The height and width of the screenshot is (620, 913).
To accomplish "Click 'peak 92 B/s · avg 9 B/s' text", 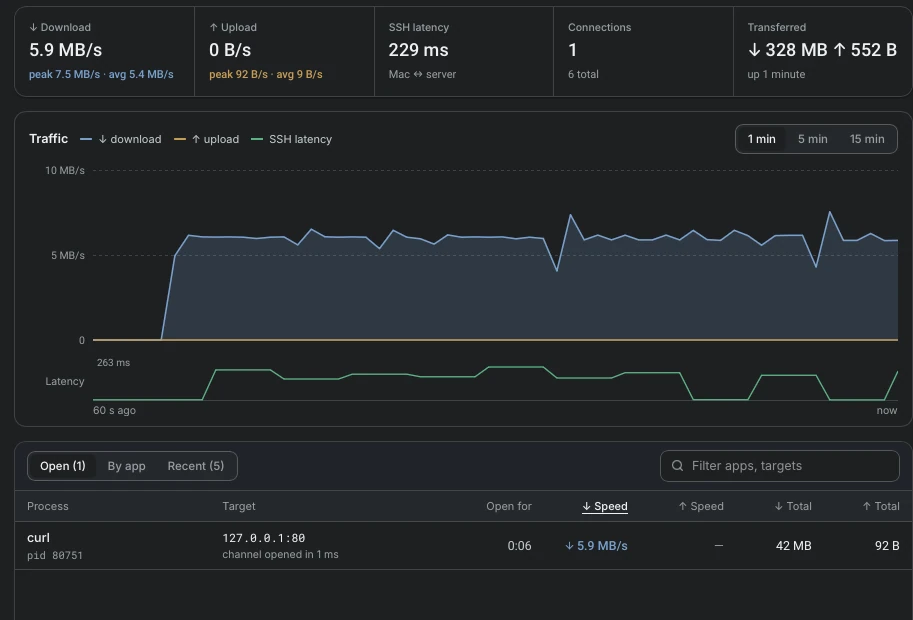I will (266, 75).
